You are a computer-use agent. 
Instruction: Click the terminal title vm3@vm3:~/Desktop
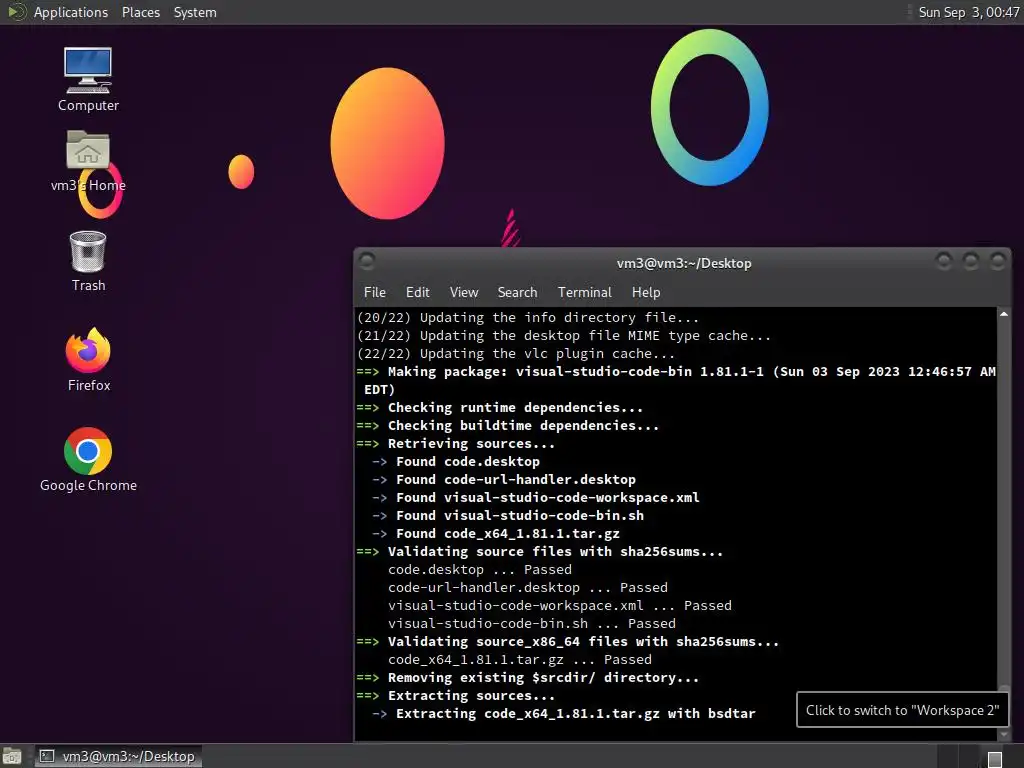tap(684, 263)
